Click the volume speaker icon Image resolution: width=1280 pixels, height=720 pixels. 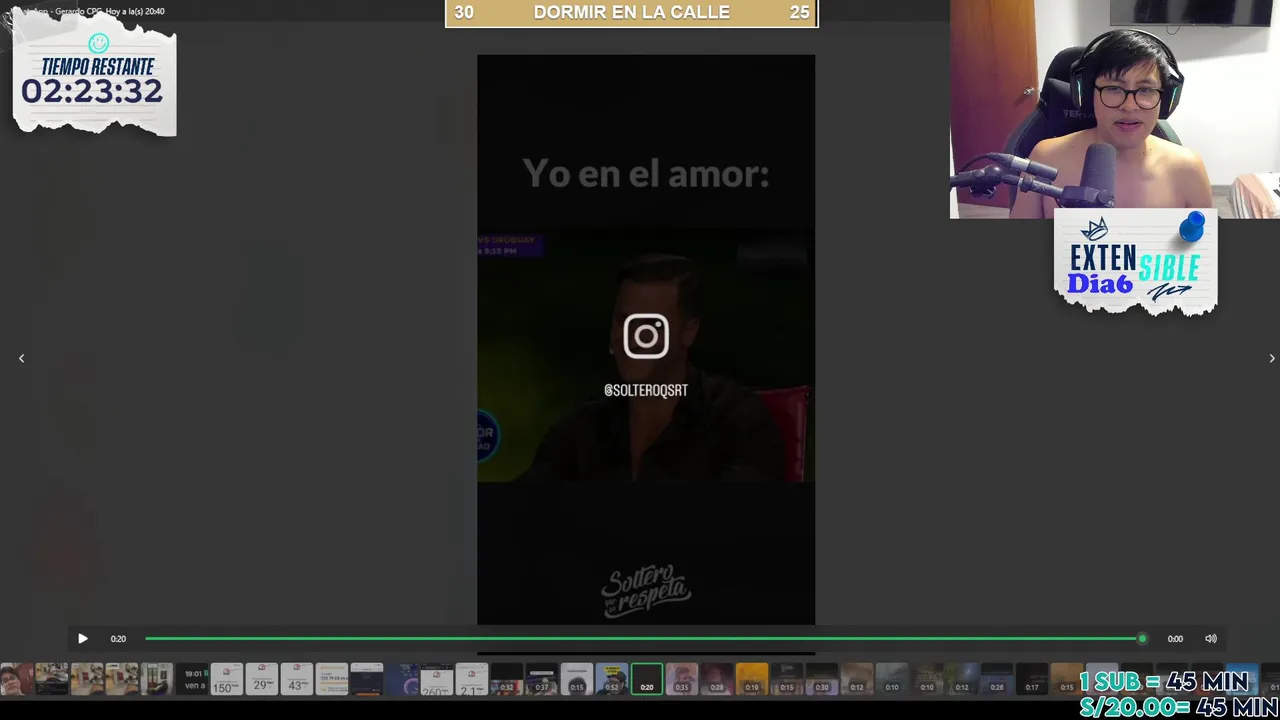tap(1211, 638)
